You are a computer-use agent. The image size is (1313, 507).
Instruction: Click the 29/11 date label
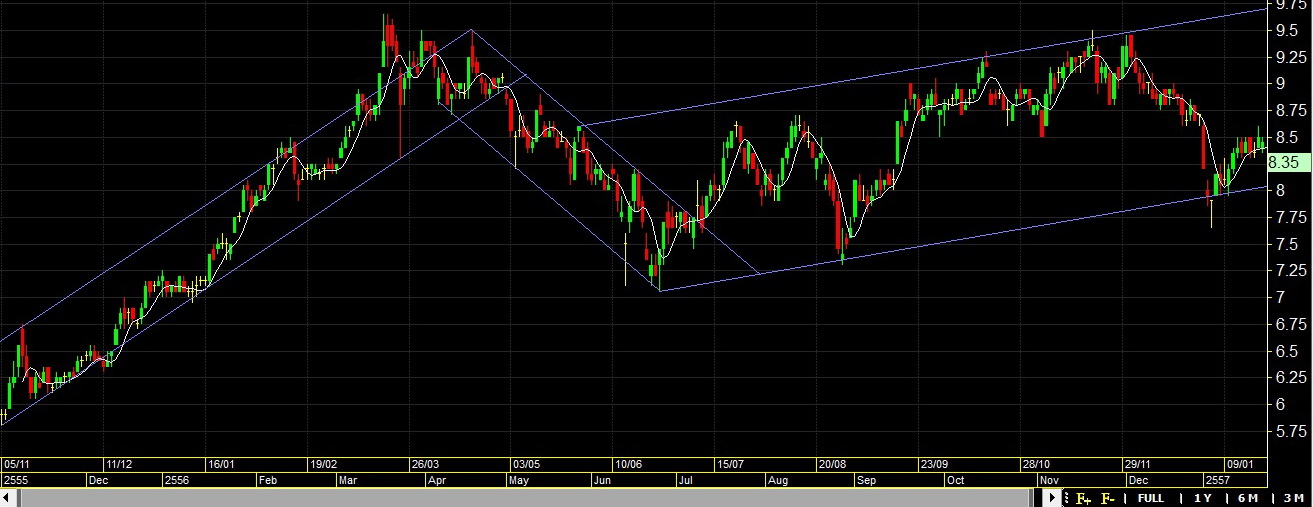1138,465
